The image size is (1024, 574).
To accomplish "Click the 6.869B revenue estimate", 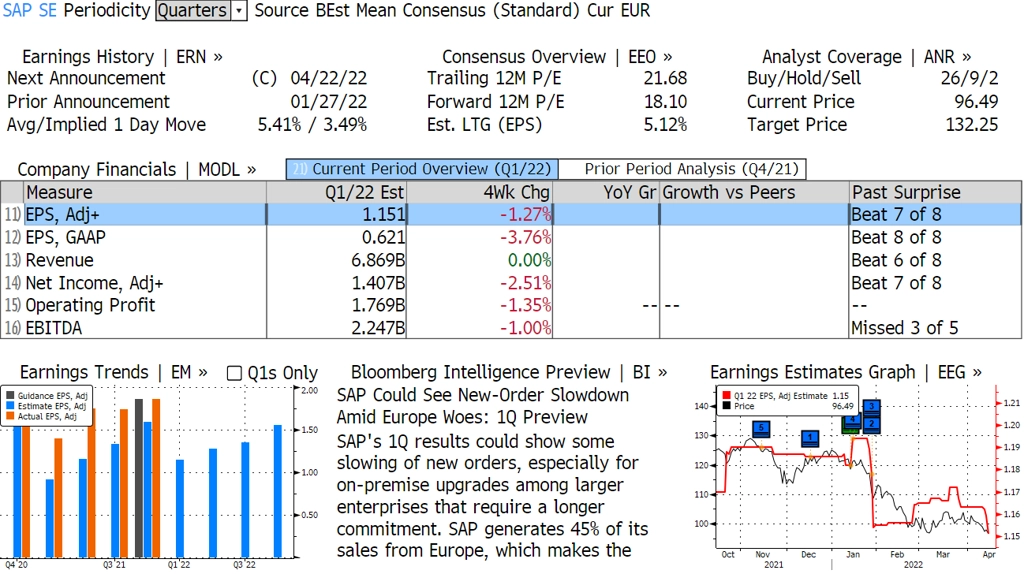I will point(378,260).
